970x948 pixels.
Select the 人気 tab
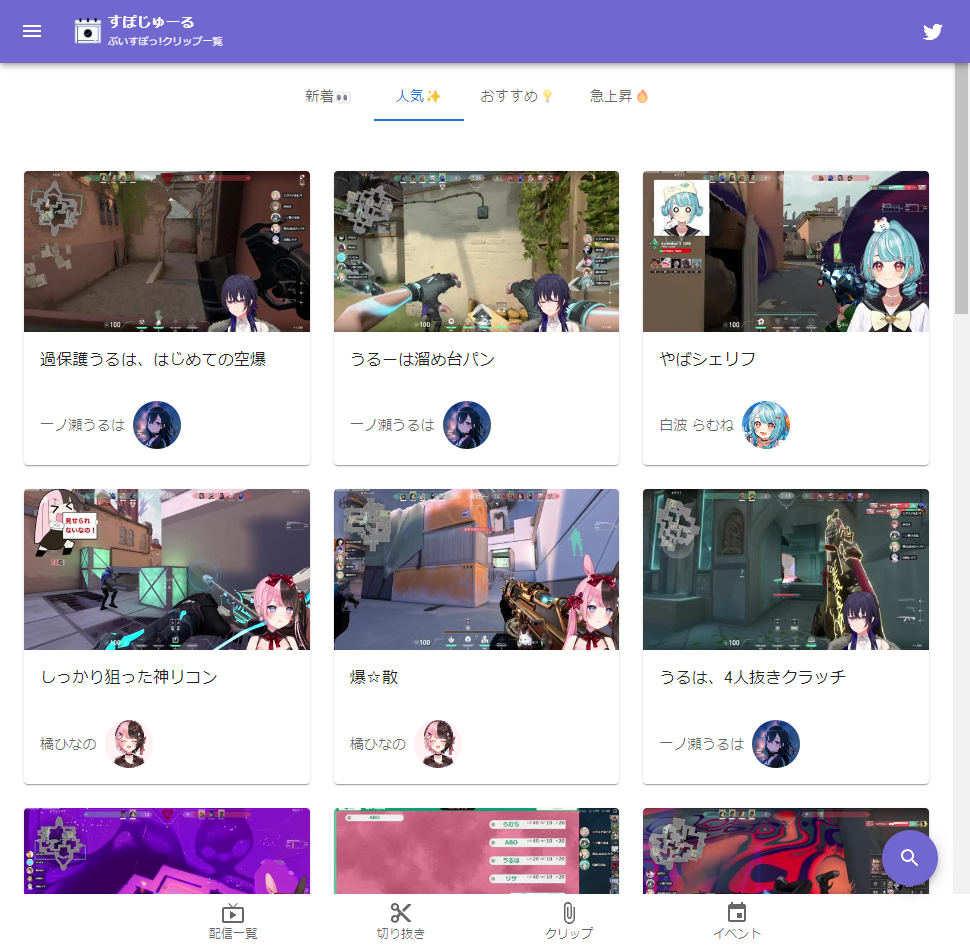(418, 96)
